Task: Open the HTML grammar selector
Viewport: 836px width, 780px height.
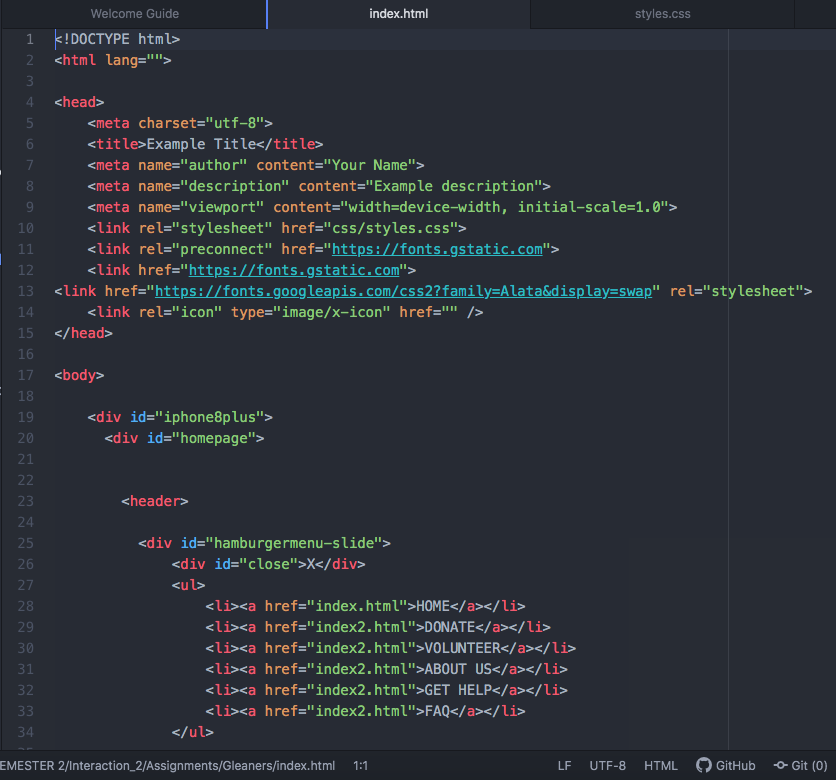Action: point(660,765)
